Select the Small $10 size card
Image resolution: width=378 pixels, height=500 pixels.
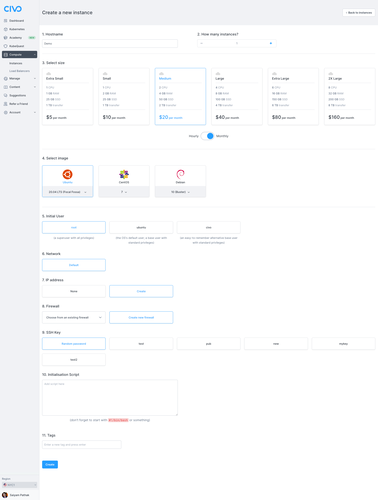click(124, 97)
